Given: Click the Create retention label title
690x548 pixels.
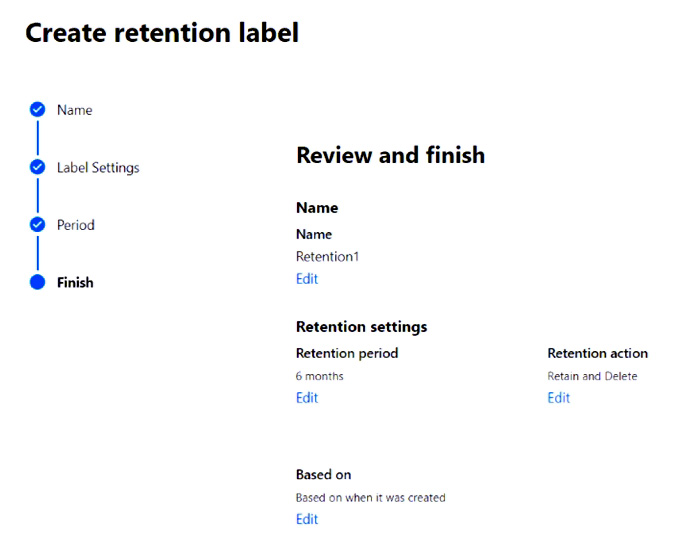Looking at the screenshot, I should click(x=161, y=33).
